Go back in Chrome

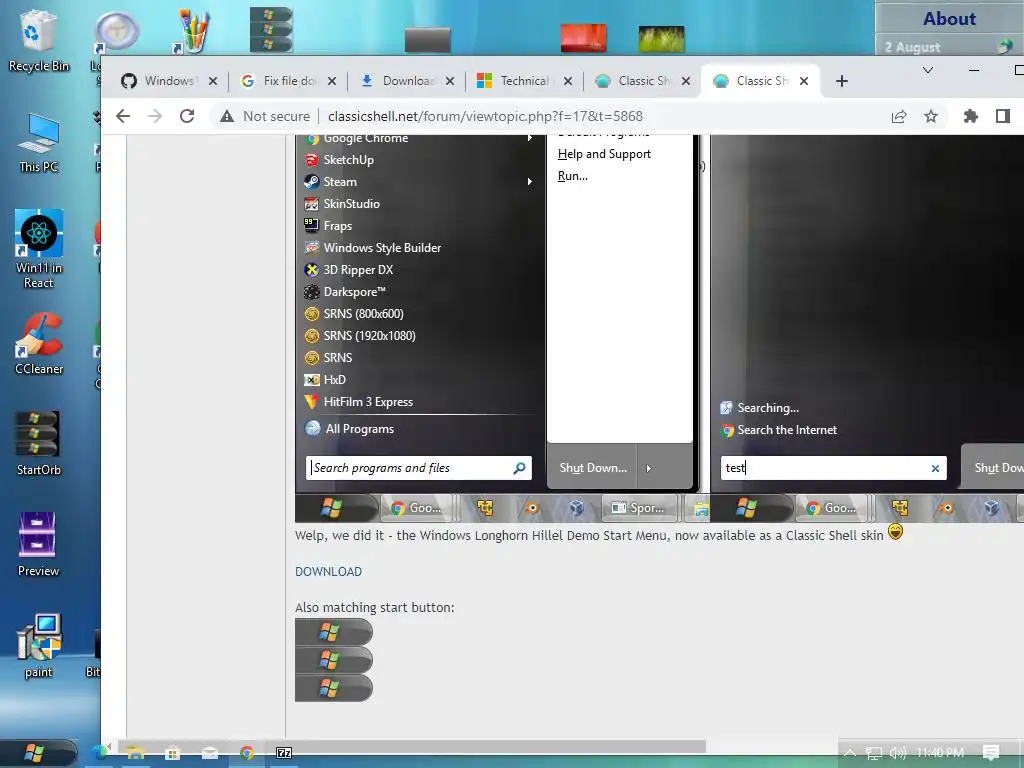pyautogui.click(x=123, y=116)
